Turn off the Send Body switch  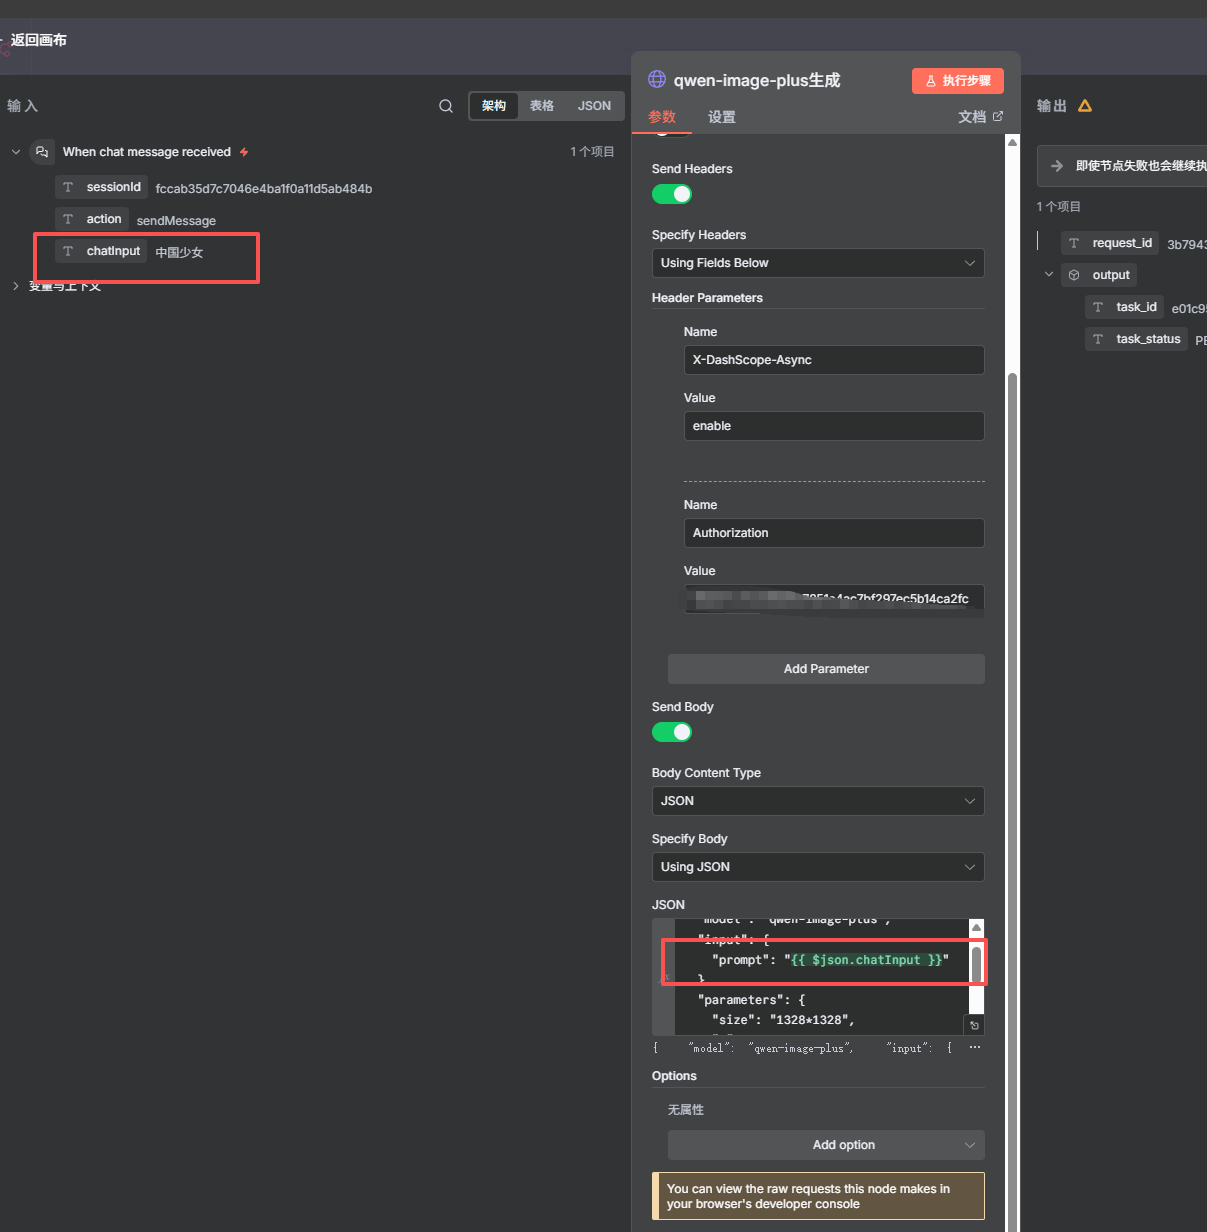[672, 732]
